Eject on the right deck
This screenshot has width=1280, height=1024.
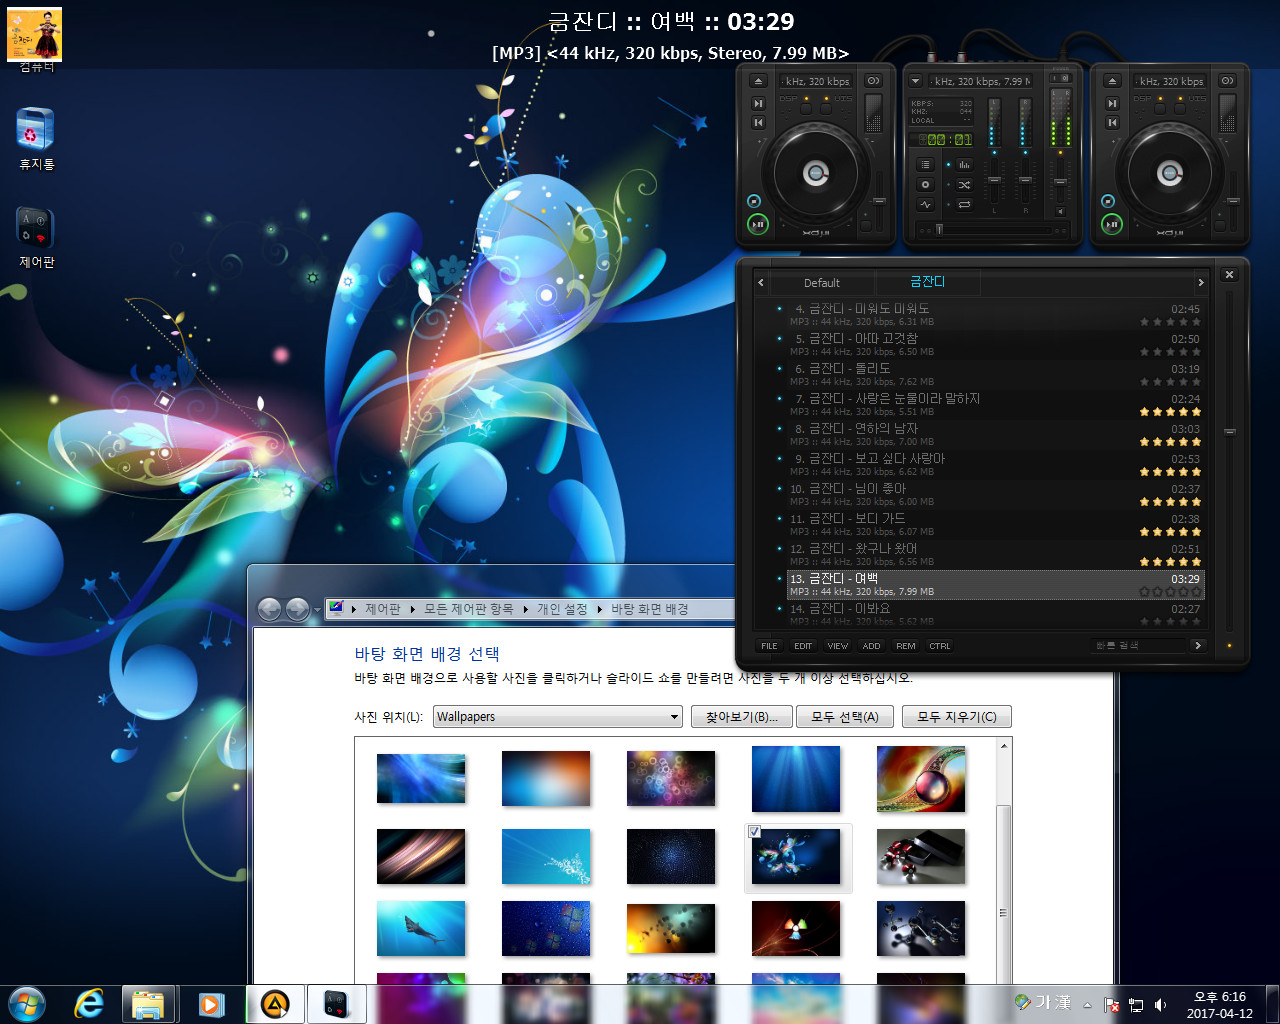tap(1112, 81)
